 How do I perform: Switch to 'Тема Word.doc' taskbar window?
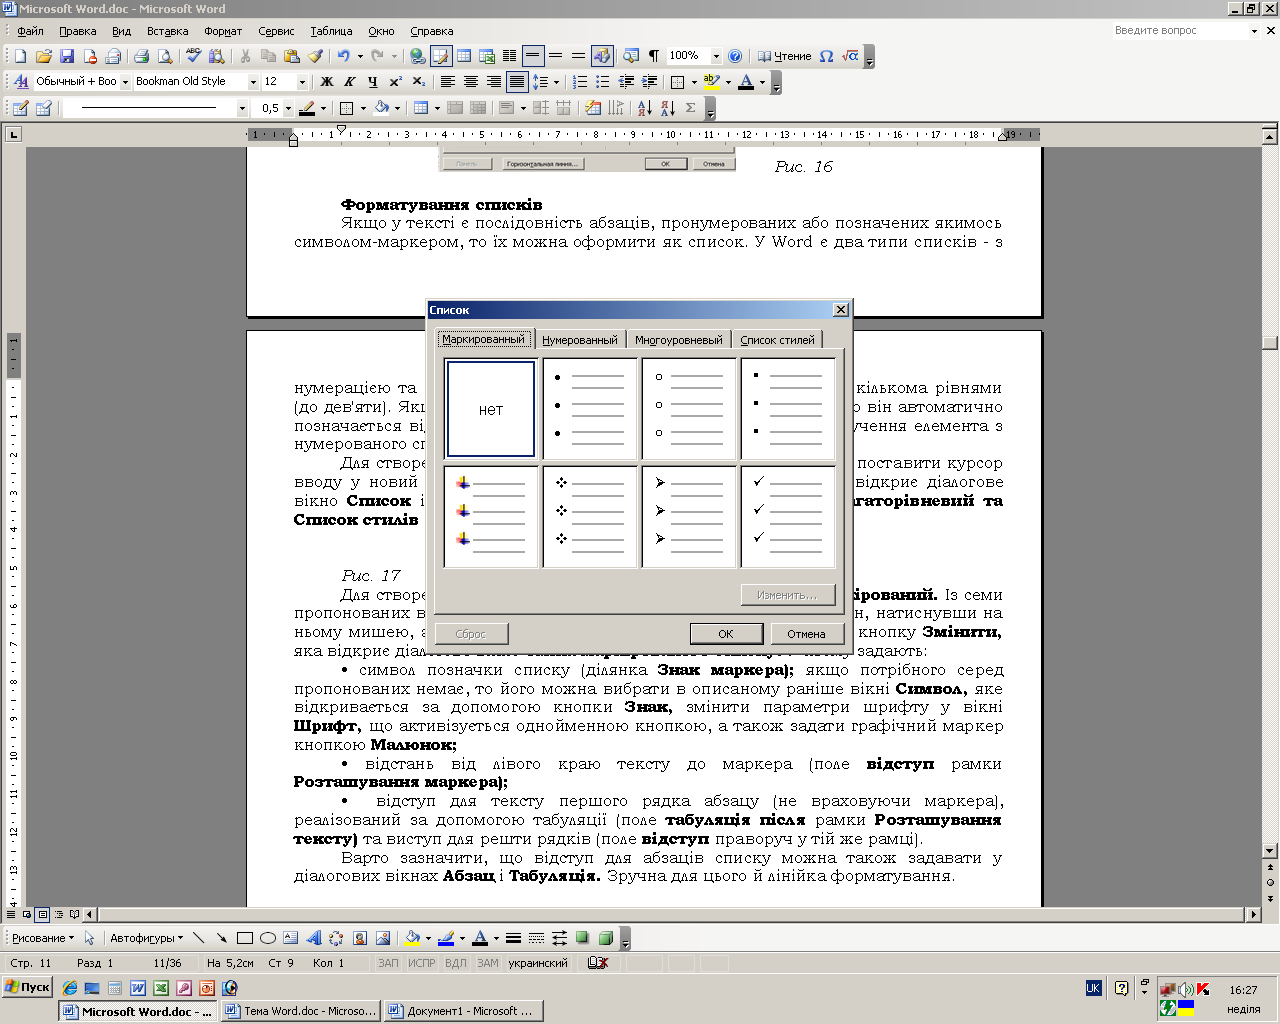tap(300, 1011)
